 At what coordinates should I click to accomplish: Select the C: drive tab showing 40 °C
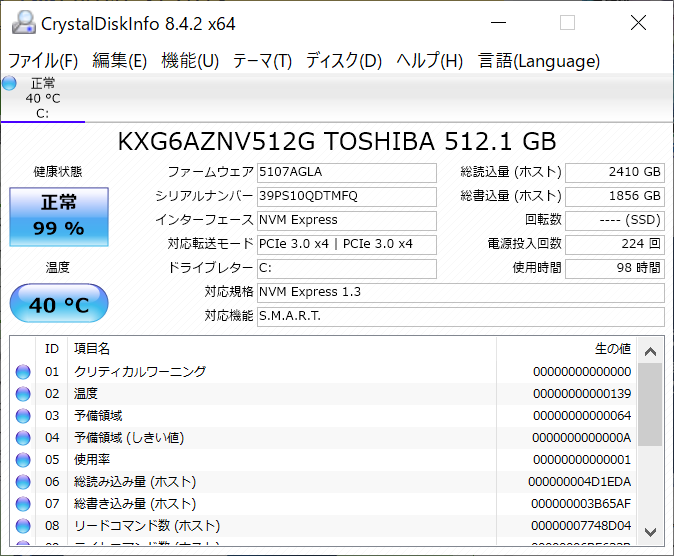coord(43,98)
